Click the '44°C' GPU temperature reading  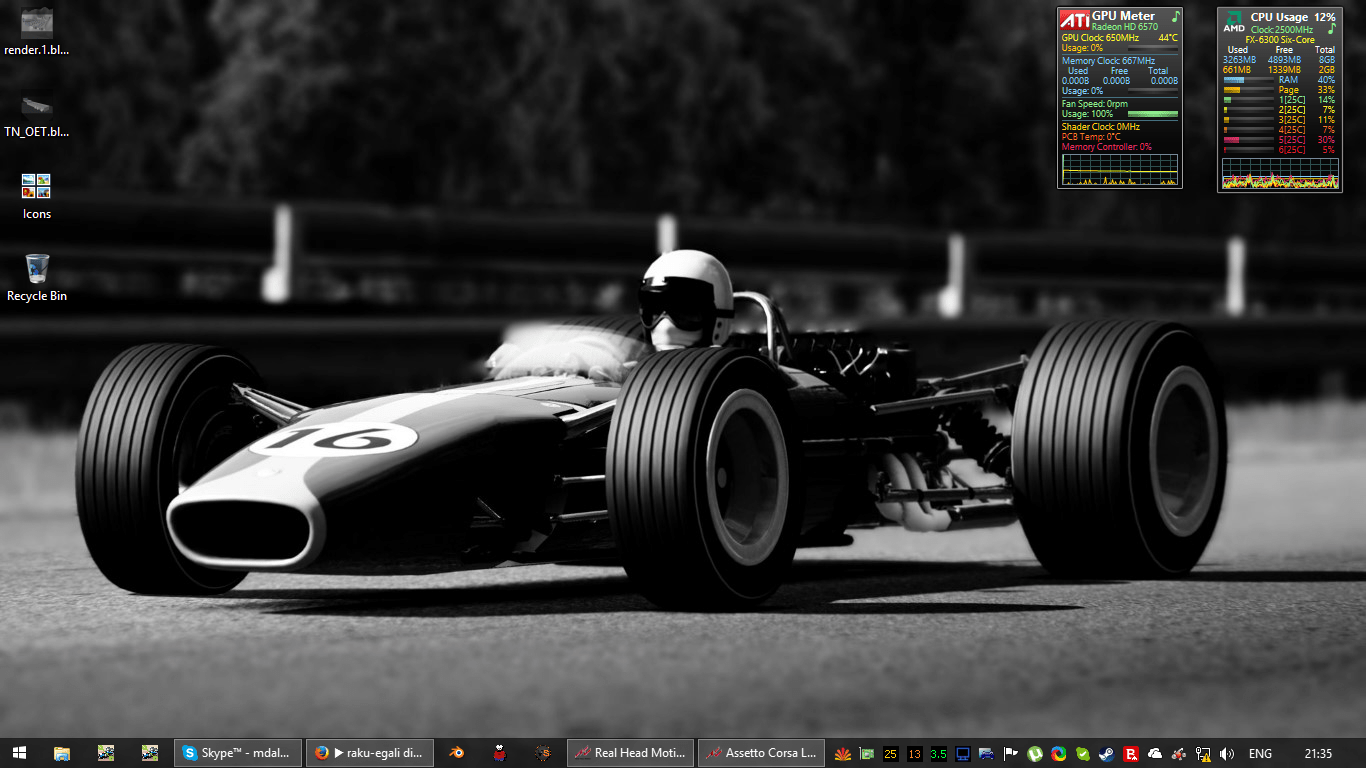1168,38
